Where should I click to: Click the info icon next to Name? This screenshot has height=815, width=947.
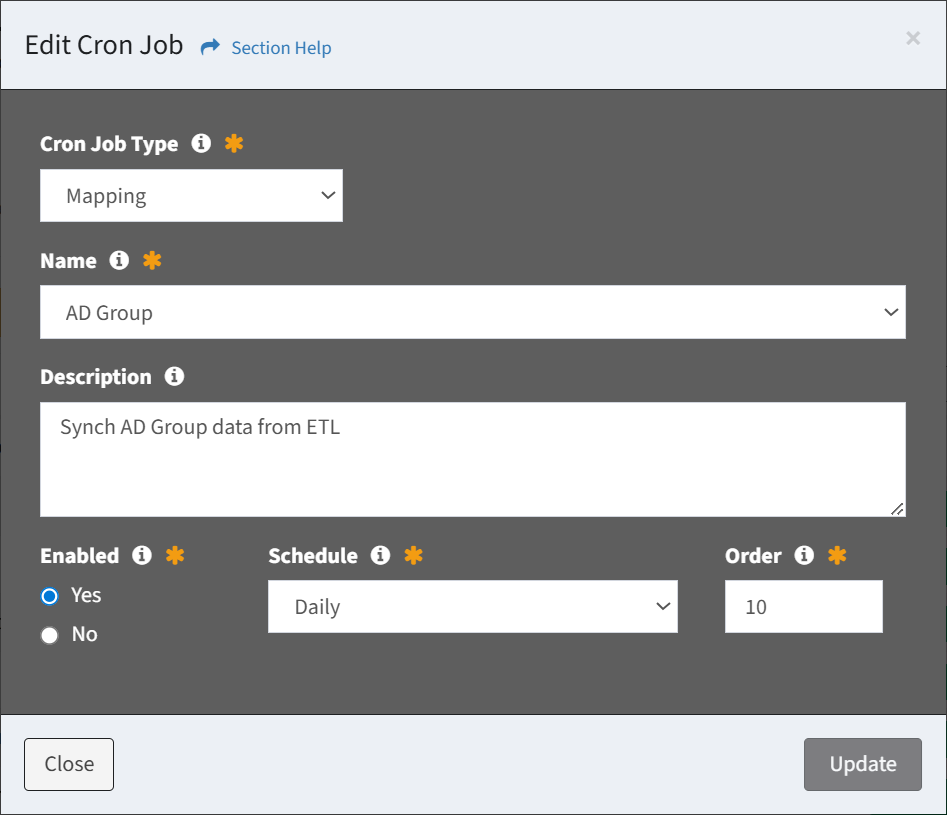(119, 260)
